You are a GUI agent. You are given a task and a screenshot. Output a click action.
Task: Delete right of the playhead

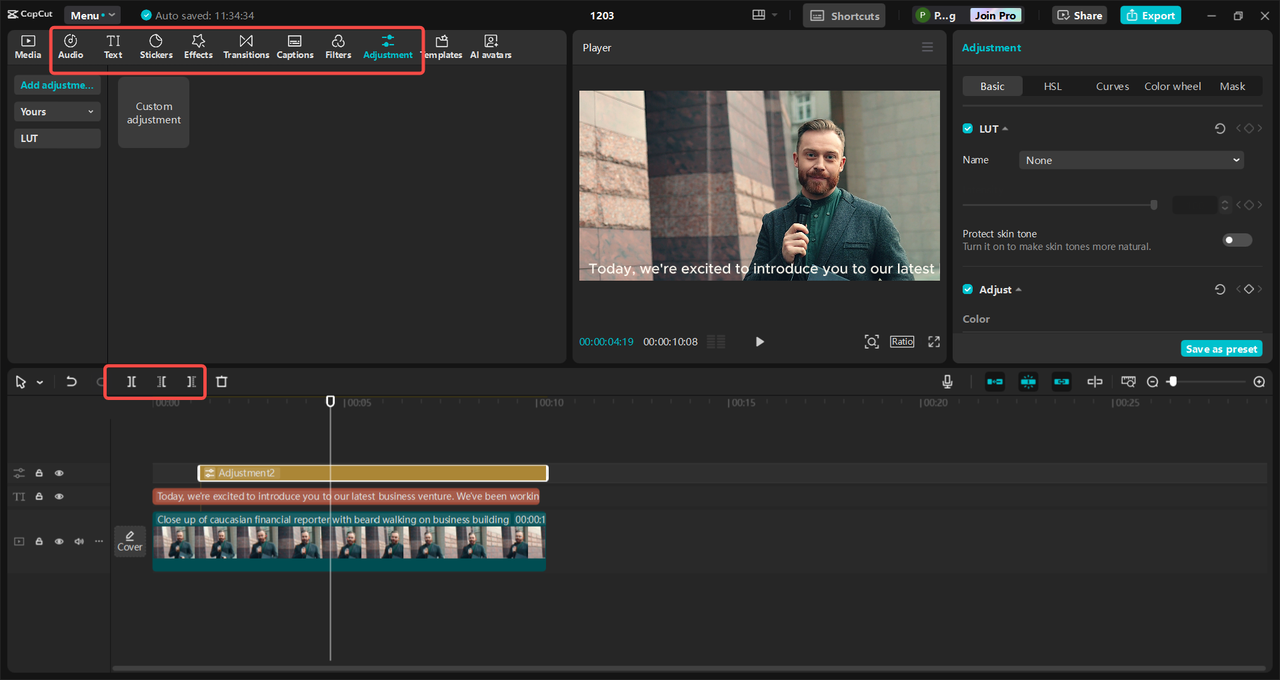tap(191, 382)
